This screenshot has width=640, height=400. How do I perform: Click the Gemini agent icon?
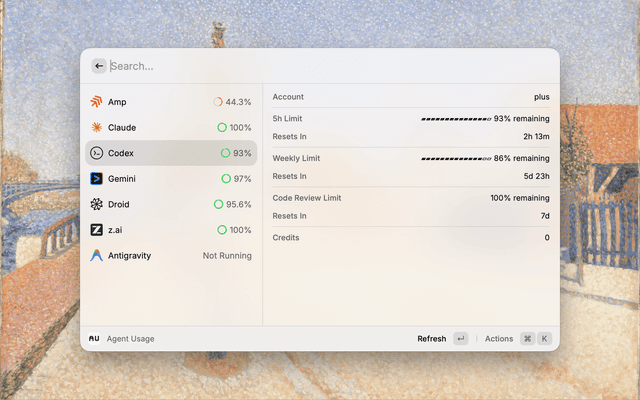coord(96,179)
